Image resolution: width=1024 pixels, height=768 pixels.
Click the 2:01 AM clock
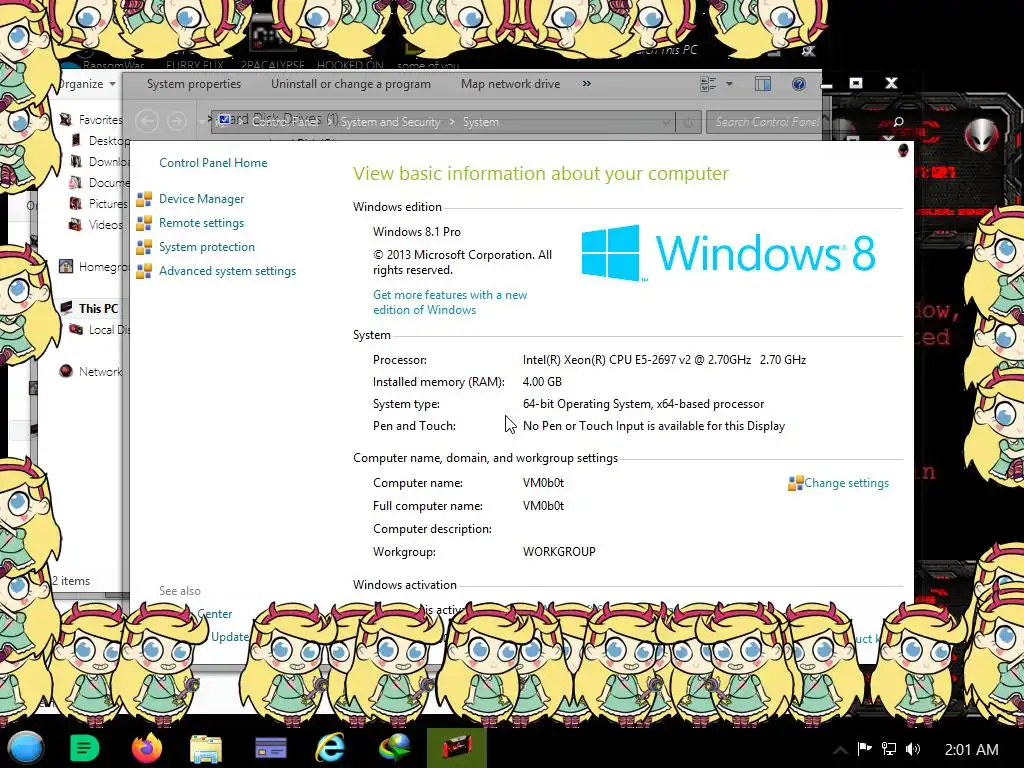click(x=971, y=750)
